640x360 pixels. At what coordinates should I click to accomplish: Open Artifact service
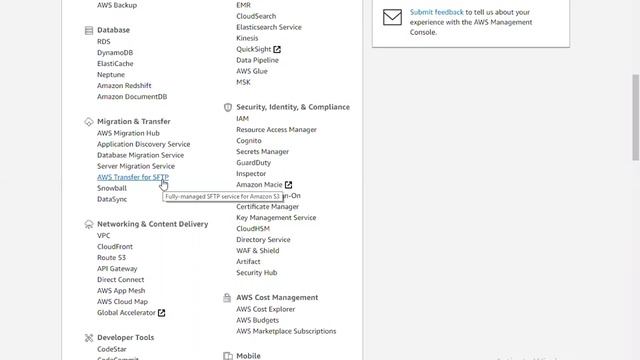coord(248,262)
